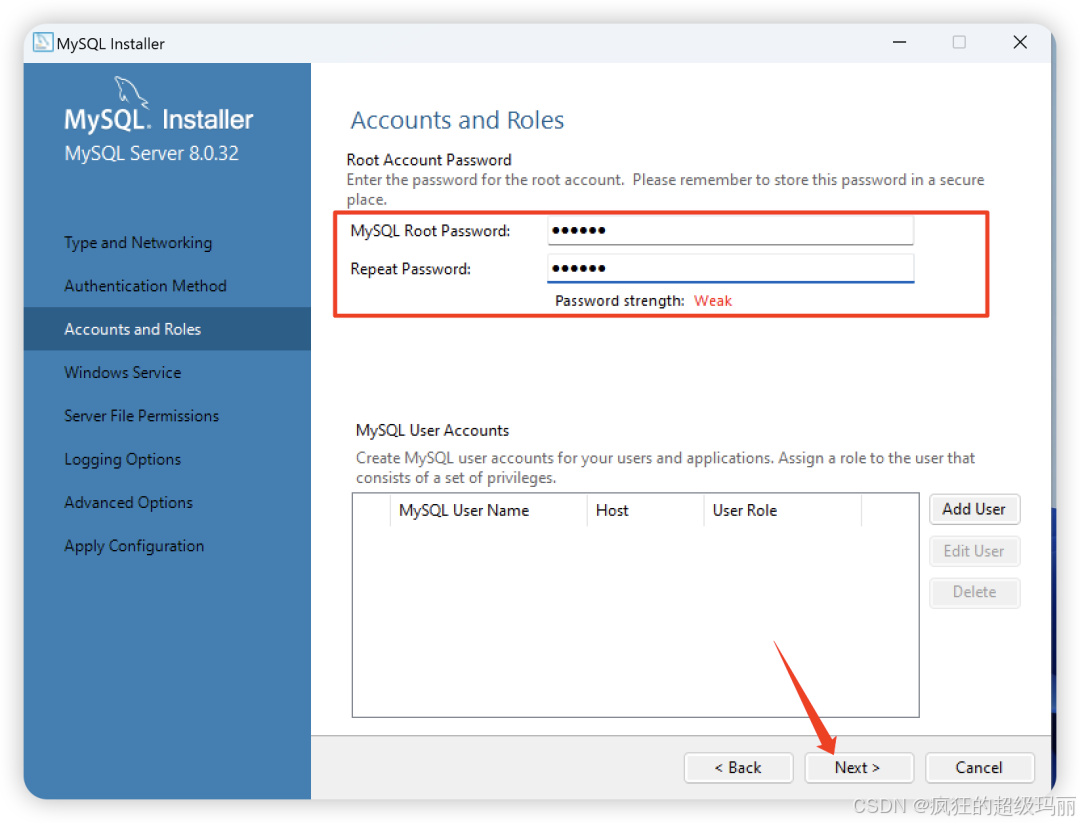Click the MySQL Root Password input field
The image size is (1080, 823).
[x=730, y=230]
